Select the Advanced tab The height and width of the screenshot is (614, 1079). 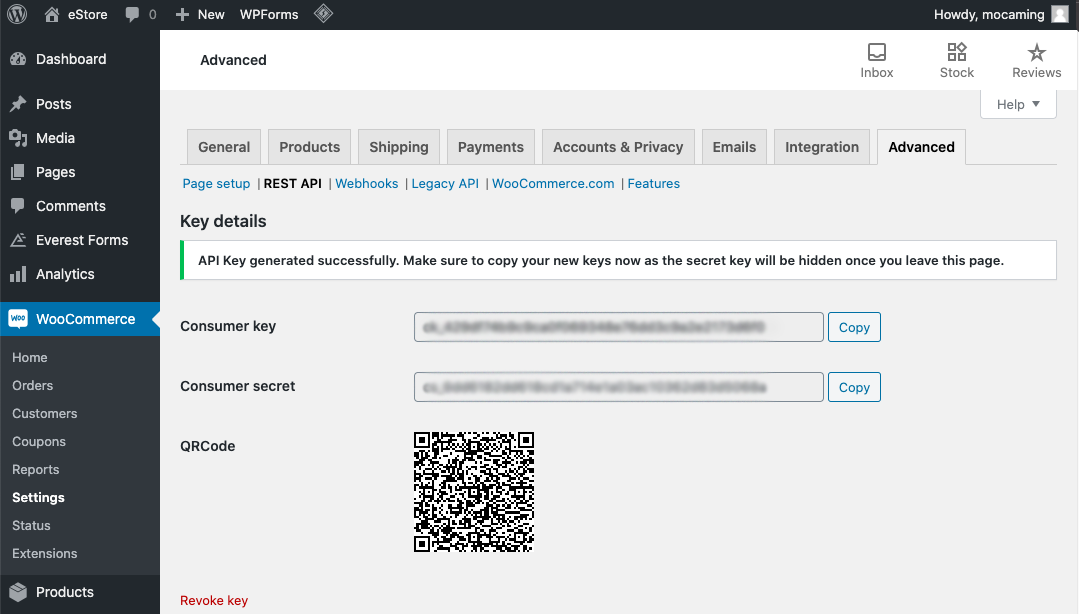pyautogui.click(x=921, y=147)
